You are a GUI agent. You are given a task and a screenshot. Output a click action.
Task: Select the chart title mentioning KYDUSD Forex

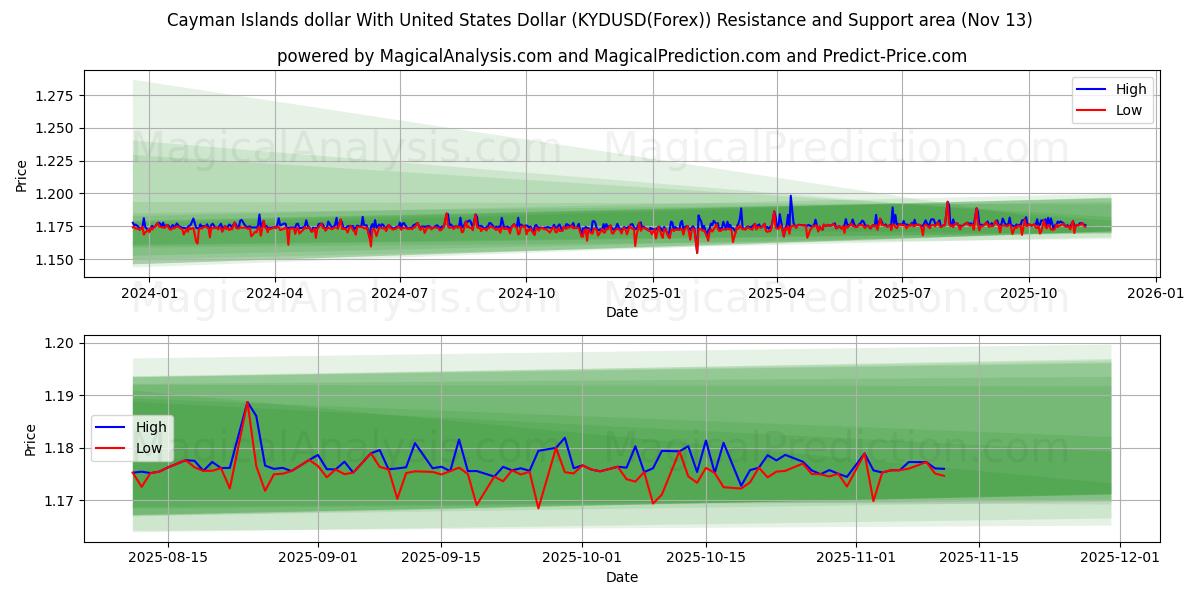coord(600,18)
